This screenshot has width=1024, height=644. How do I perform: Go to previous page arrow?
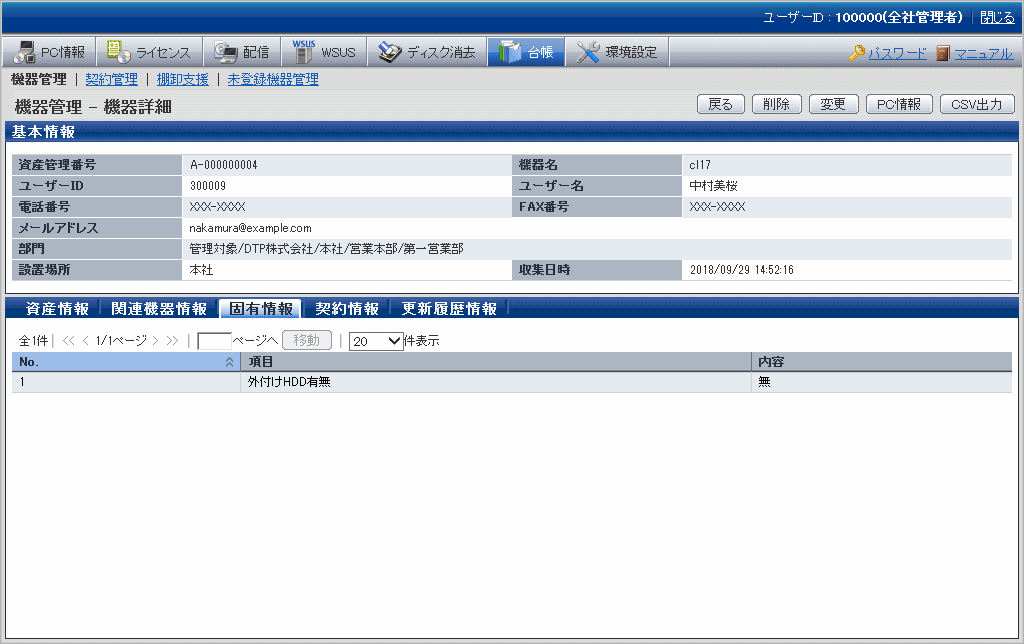click(x=86, y=340)
